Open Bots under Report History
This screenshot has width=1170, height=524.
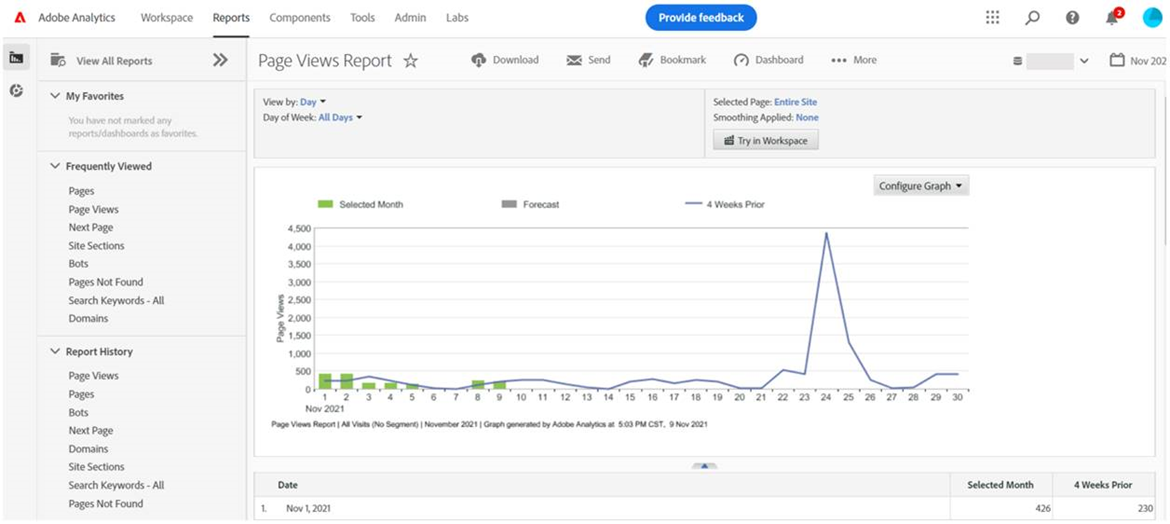click(78, 412)
